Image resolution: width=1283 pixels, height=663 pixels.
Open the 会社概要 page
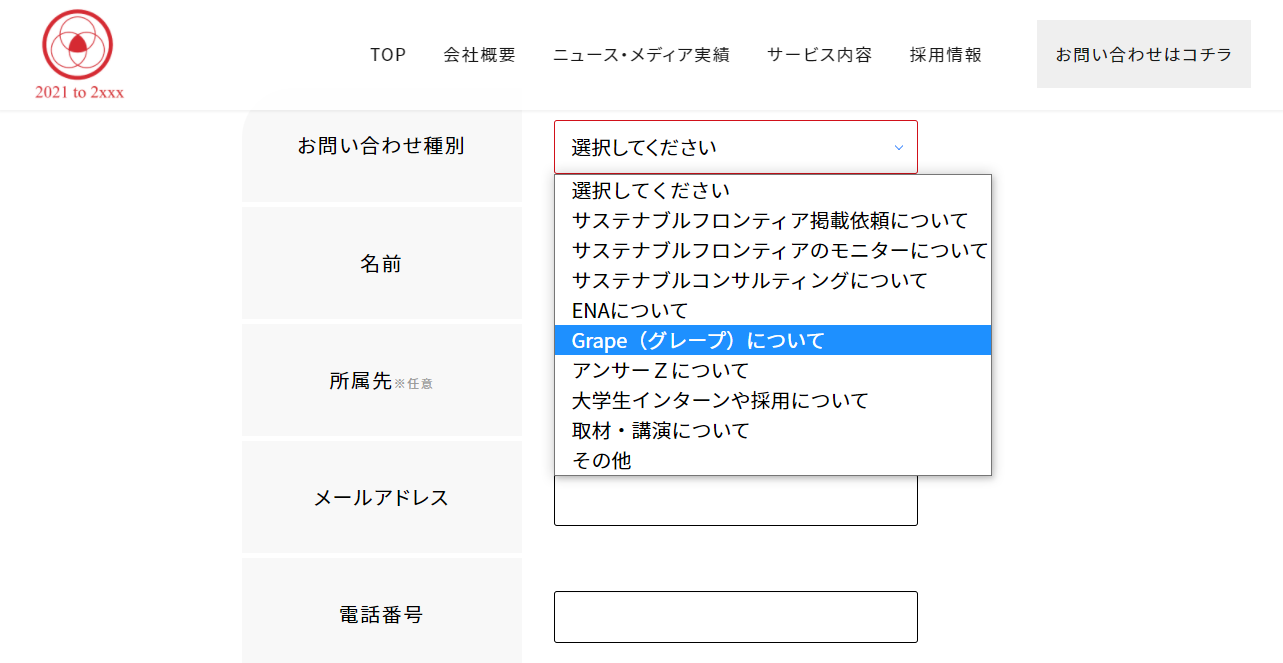pyautogui.click(x=479, y=55)
